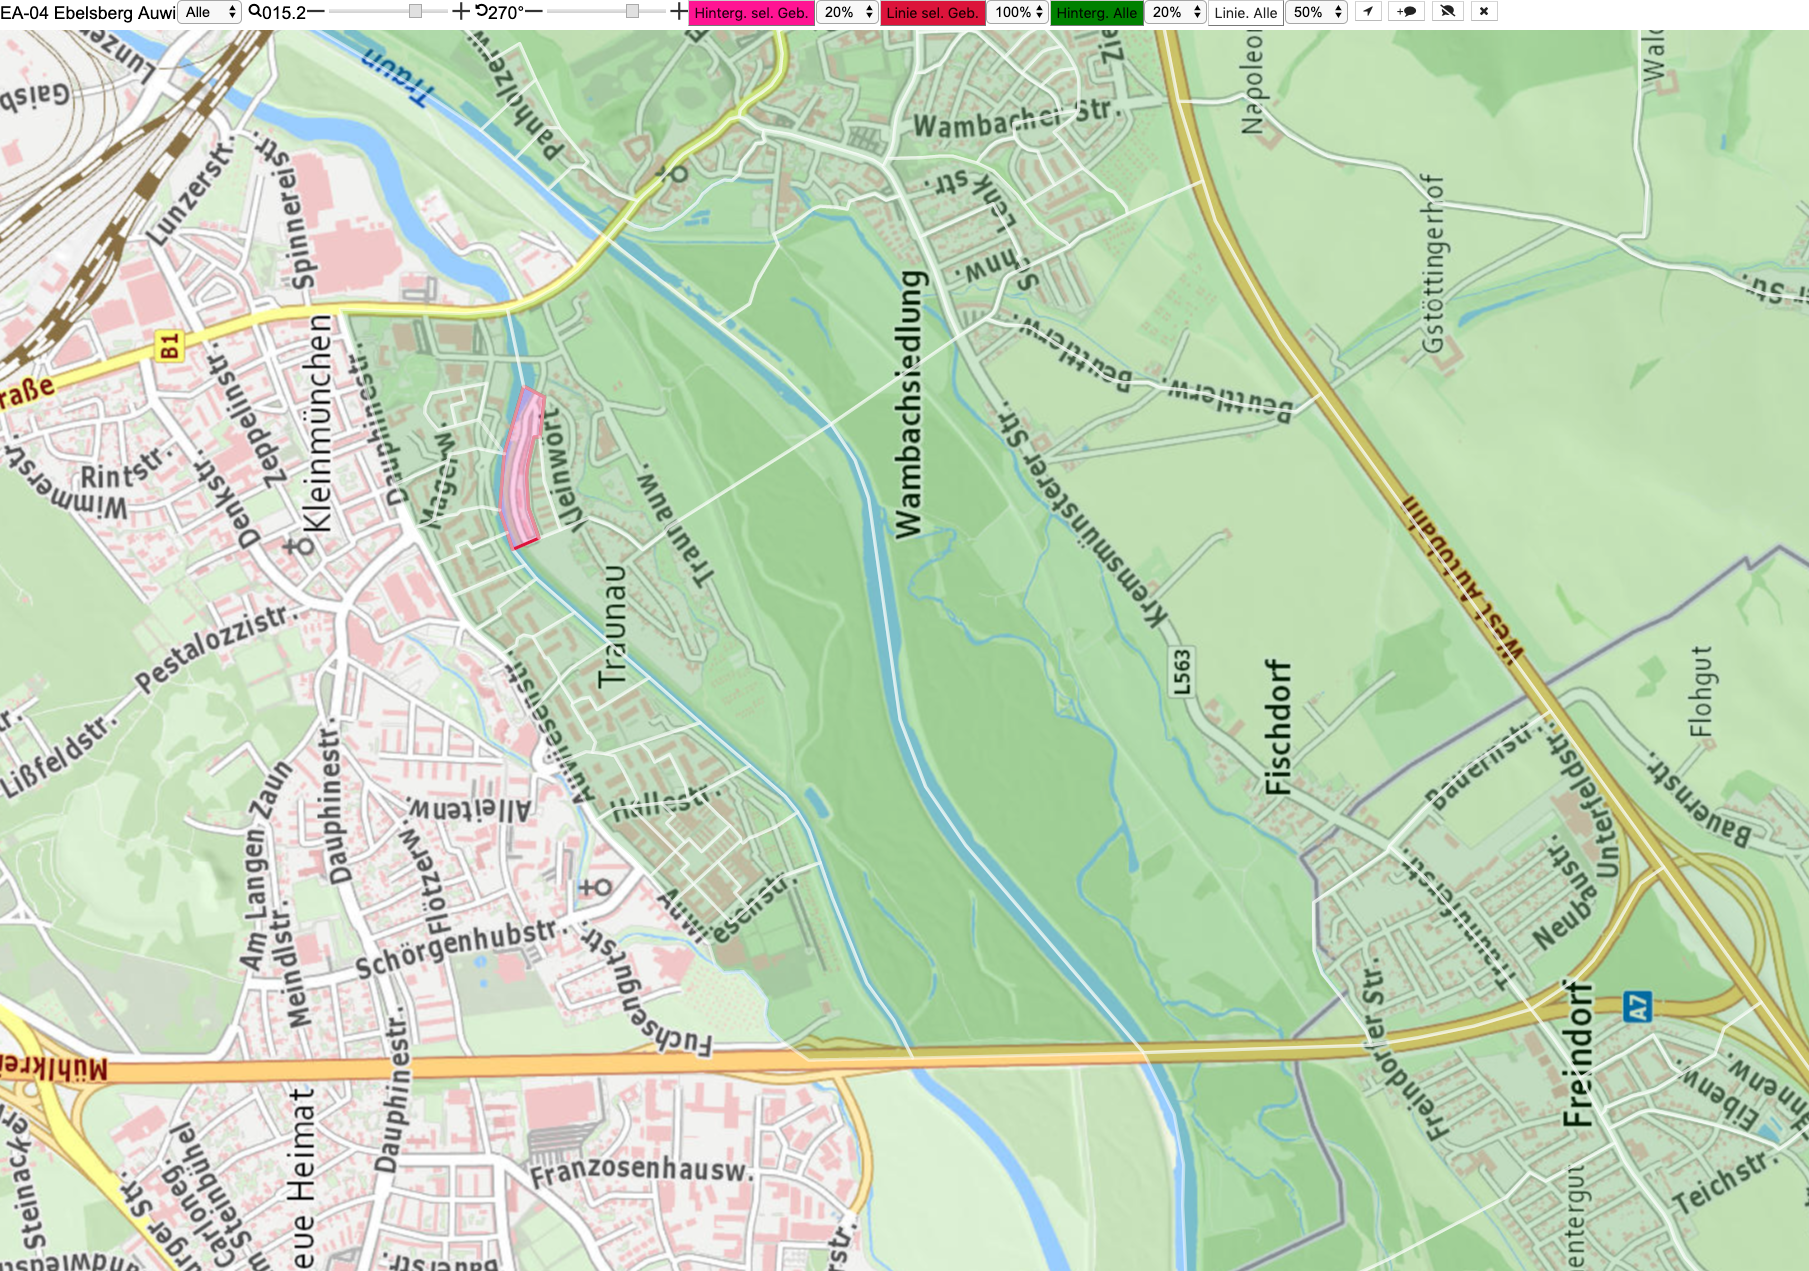The height and width of the screenshot is (1271, 1809).
Task: Open the Linie. Alle 50% dropdown
Action: [x=1317, y=12]
